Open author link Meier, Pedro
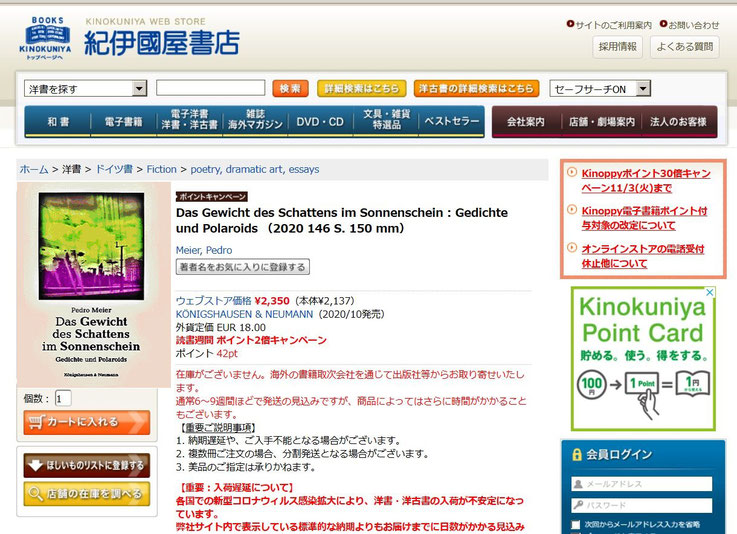The image size is (737, 534). (204, 250)
